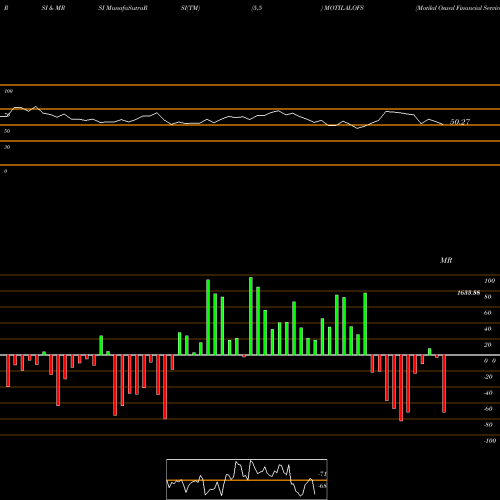The image size is (500, 500).
Task: Click the -71 value in mini chart
Action: coord(322,474)
